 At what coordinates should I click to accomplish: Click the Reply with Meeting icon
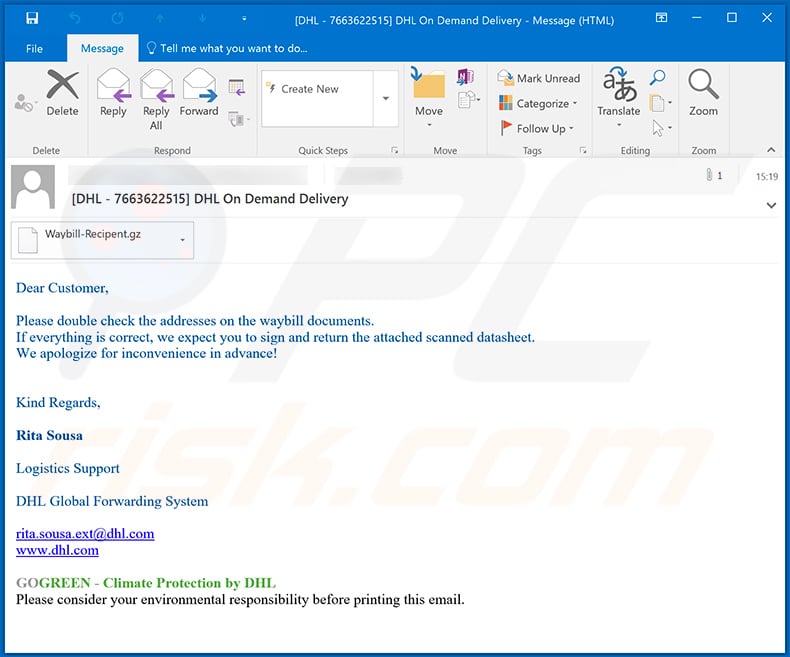tap(237, 87)
